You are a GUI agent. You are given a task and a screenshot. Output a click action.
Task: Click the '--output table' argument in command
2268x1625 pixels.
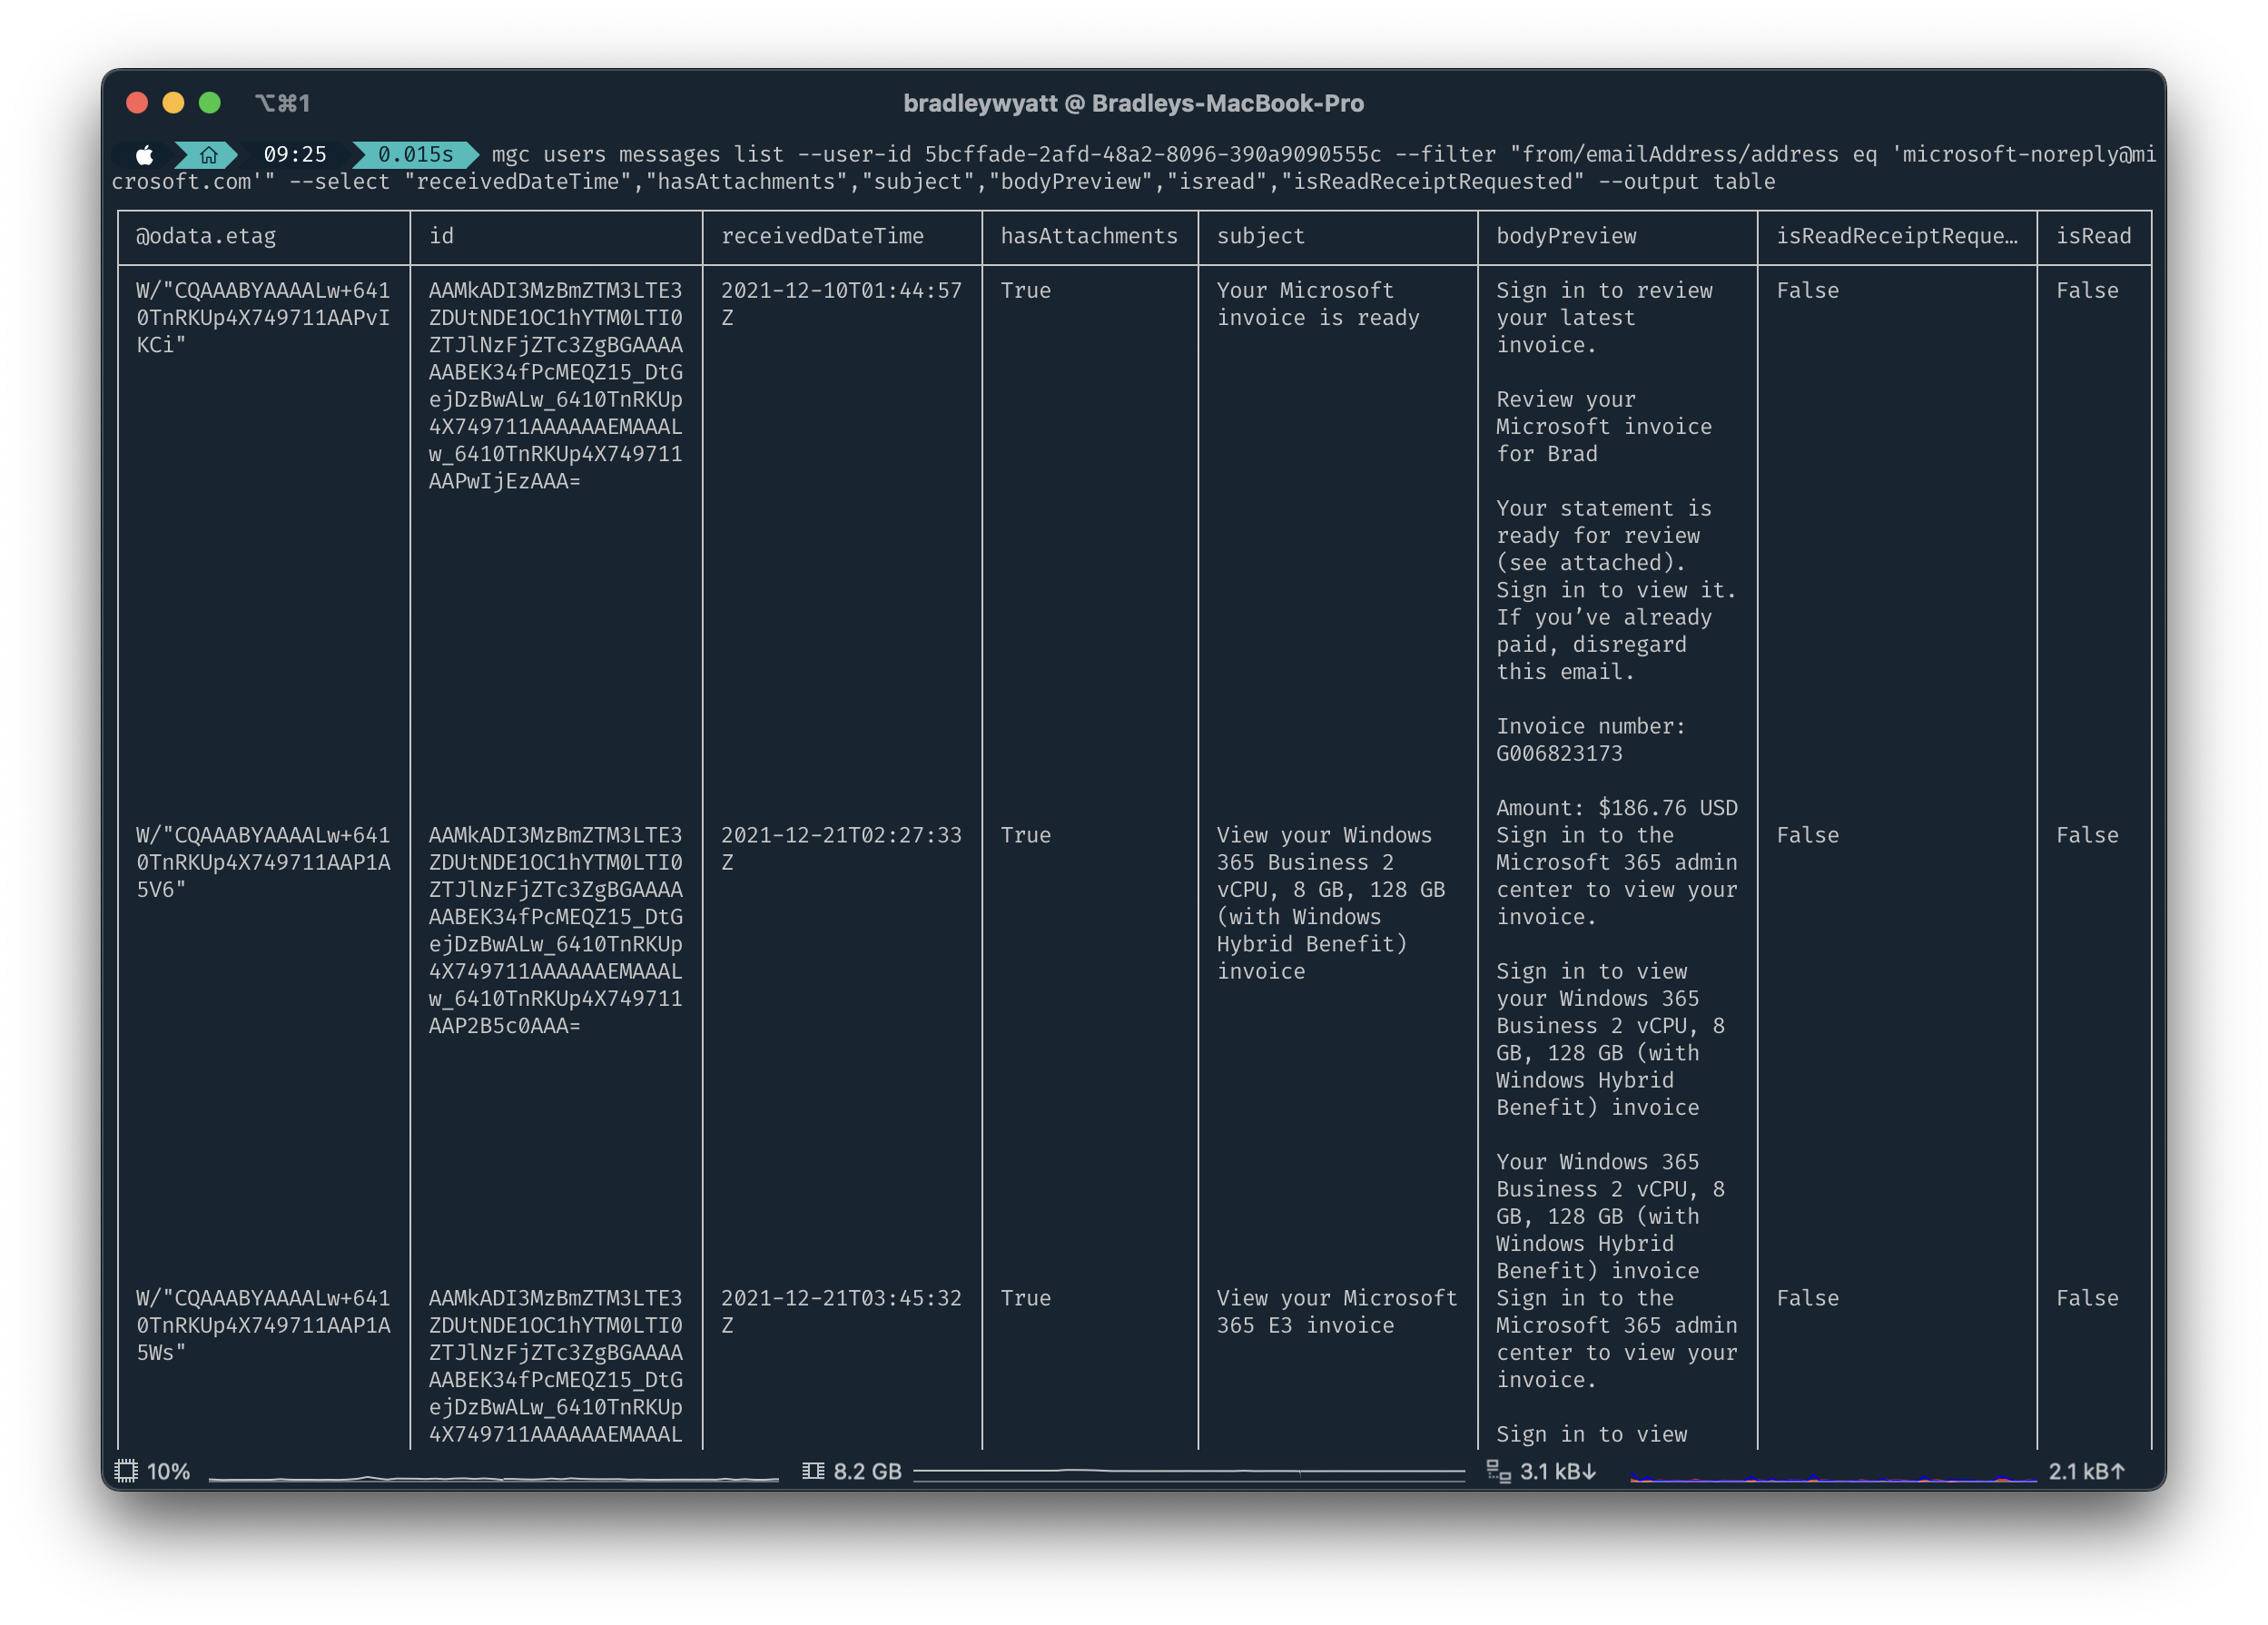1686,182
